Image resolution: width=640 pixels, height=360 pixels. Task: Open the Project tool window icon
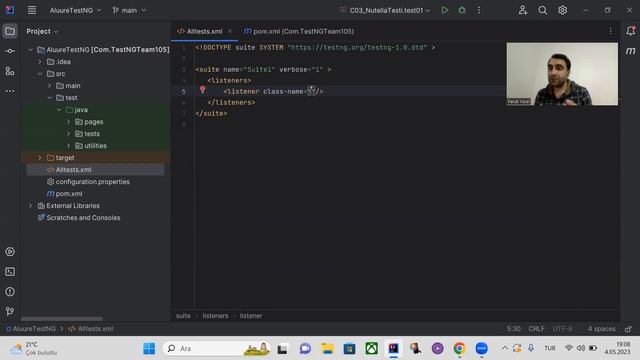[10, 31]
